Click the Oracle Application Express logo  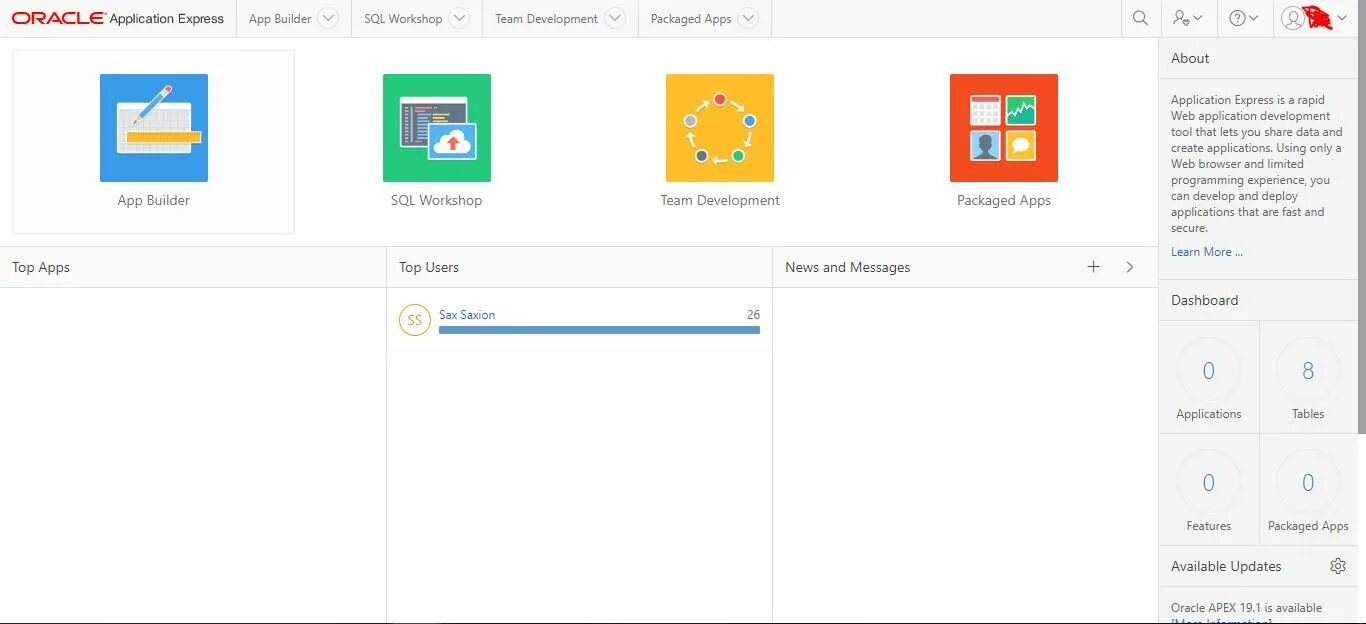[118, 18]
